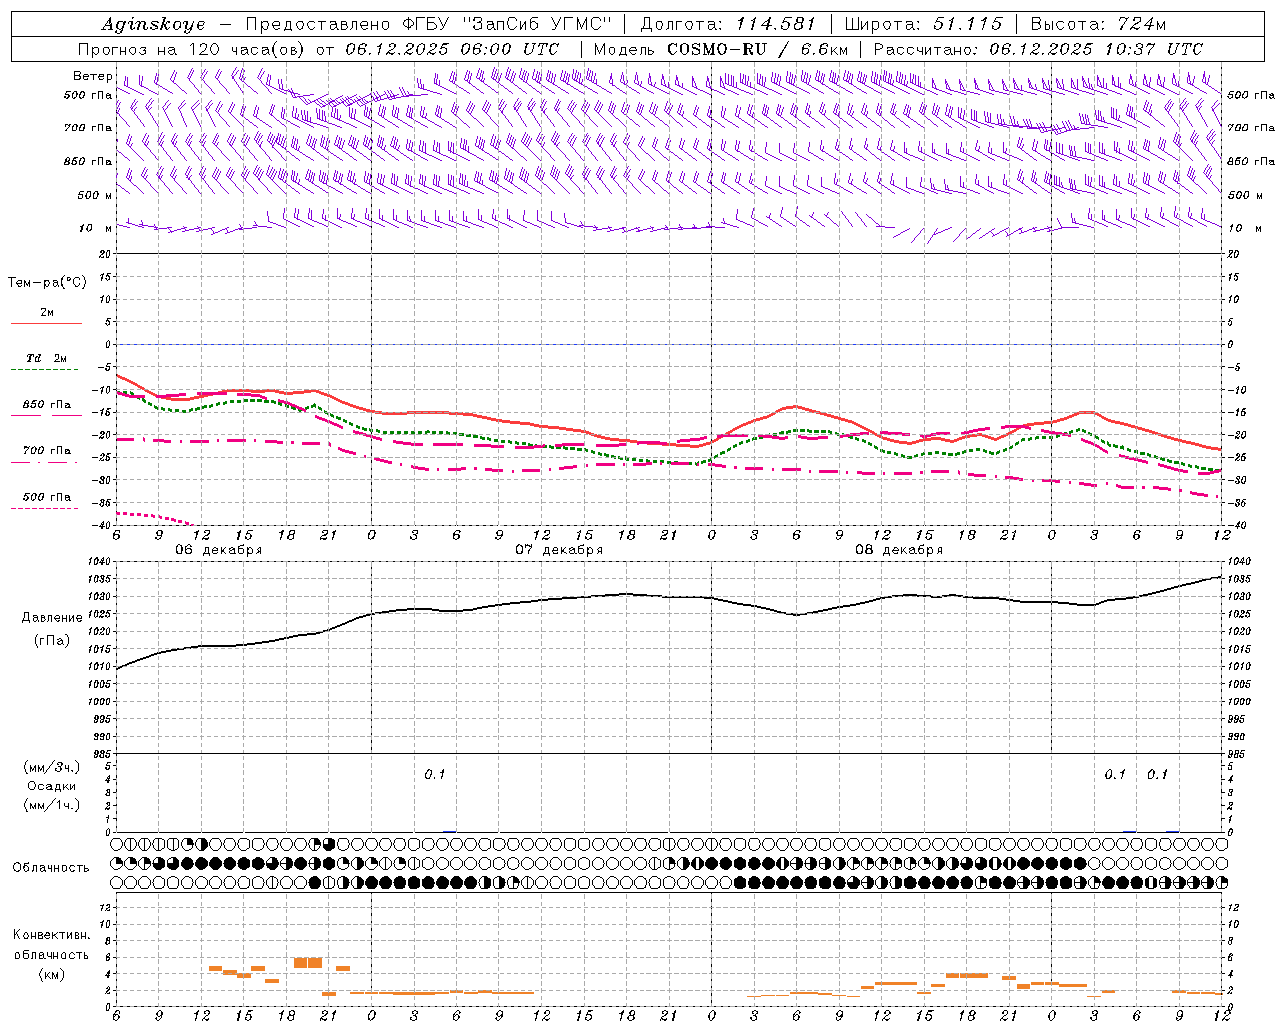Click the 07 декабря date label
The height and width of the screenshot is (1024, 1280).
point(559,550)
